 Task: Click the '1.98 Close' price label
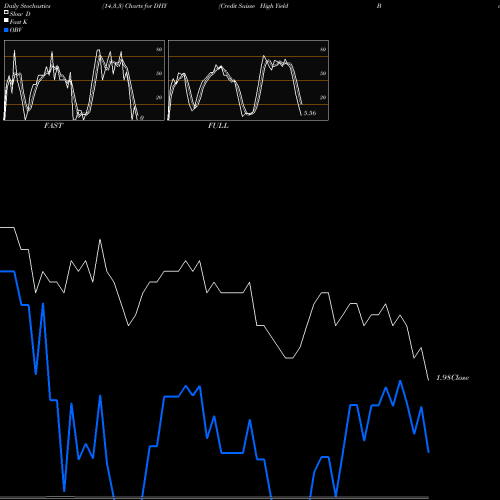[x=453, y=378]
